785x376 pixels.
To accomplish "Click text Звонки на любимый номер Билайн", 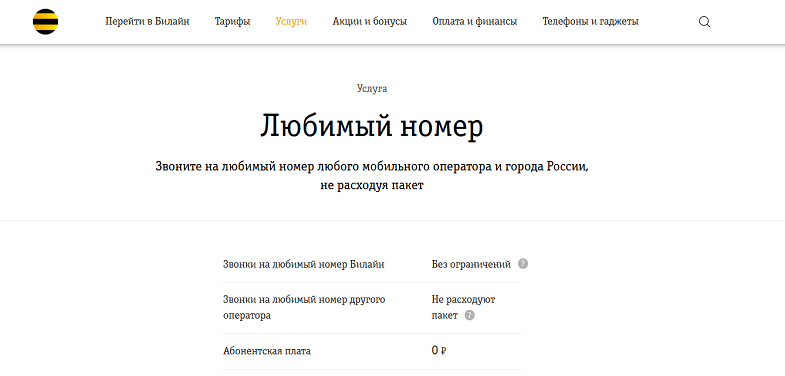I will (303, 264).
